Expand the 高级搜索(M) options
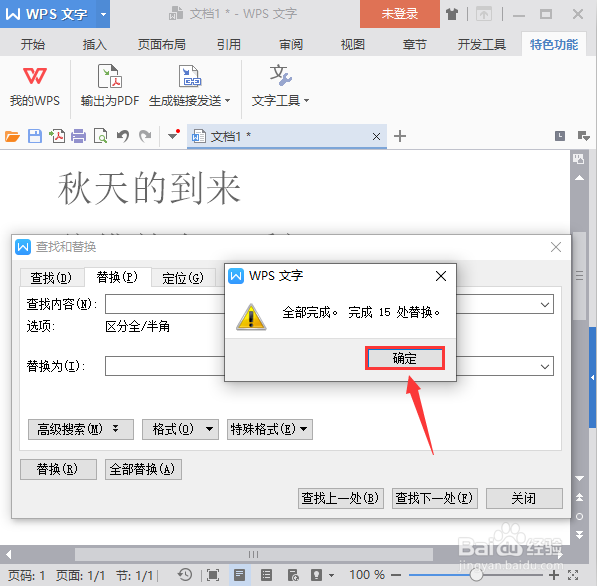The height and width of the screenshot is (586, 597). (x=81, y=430)
